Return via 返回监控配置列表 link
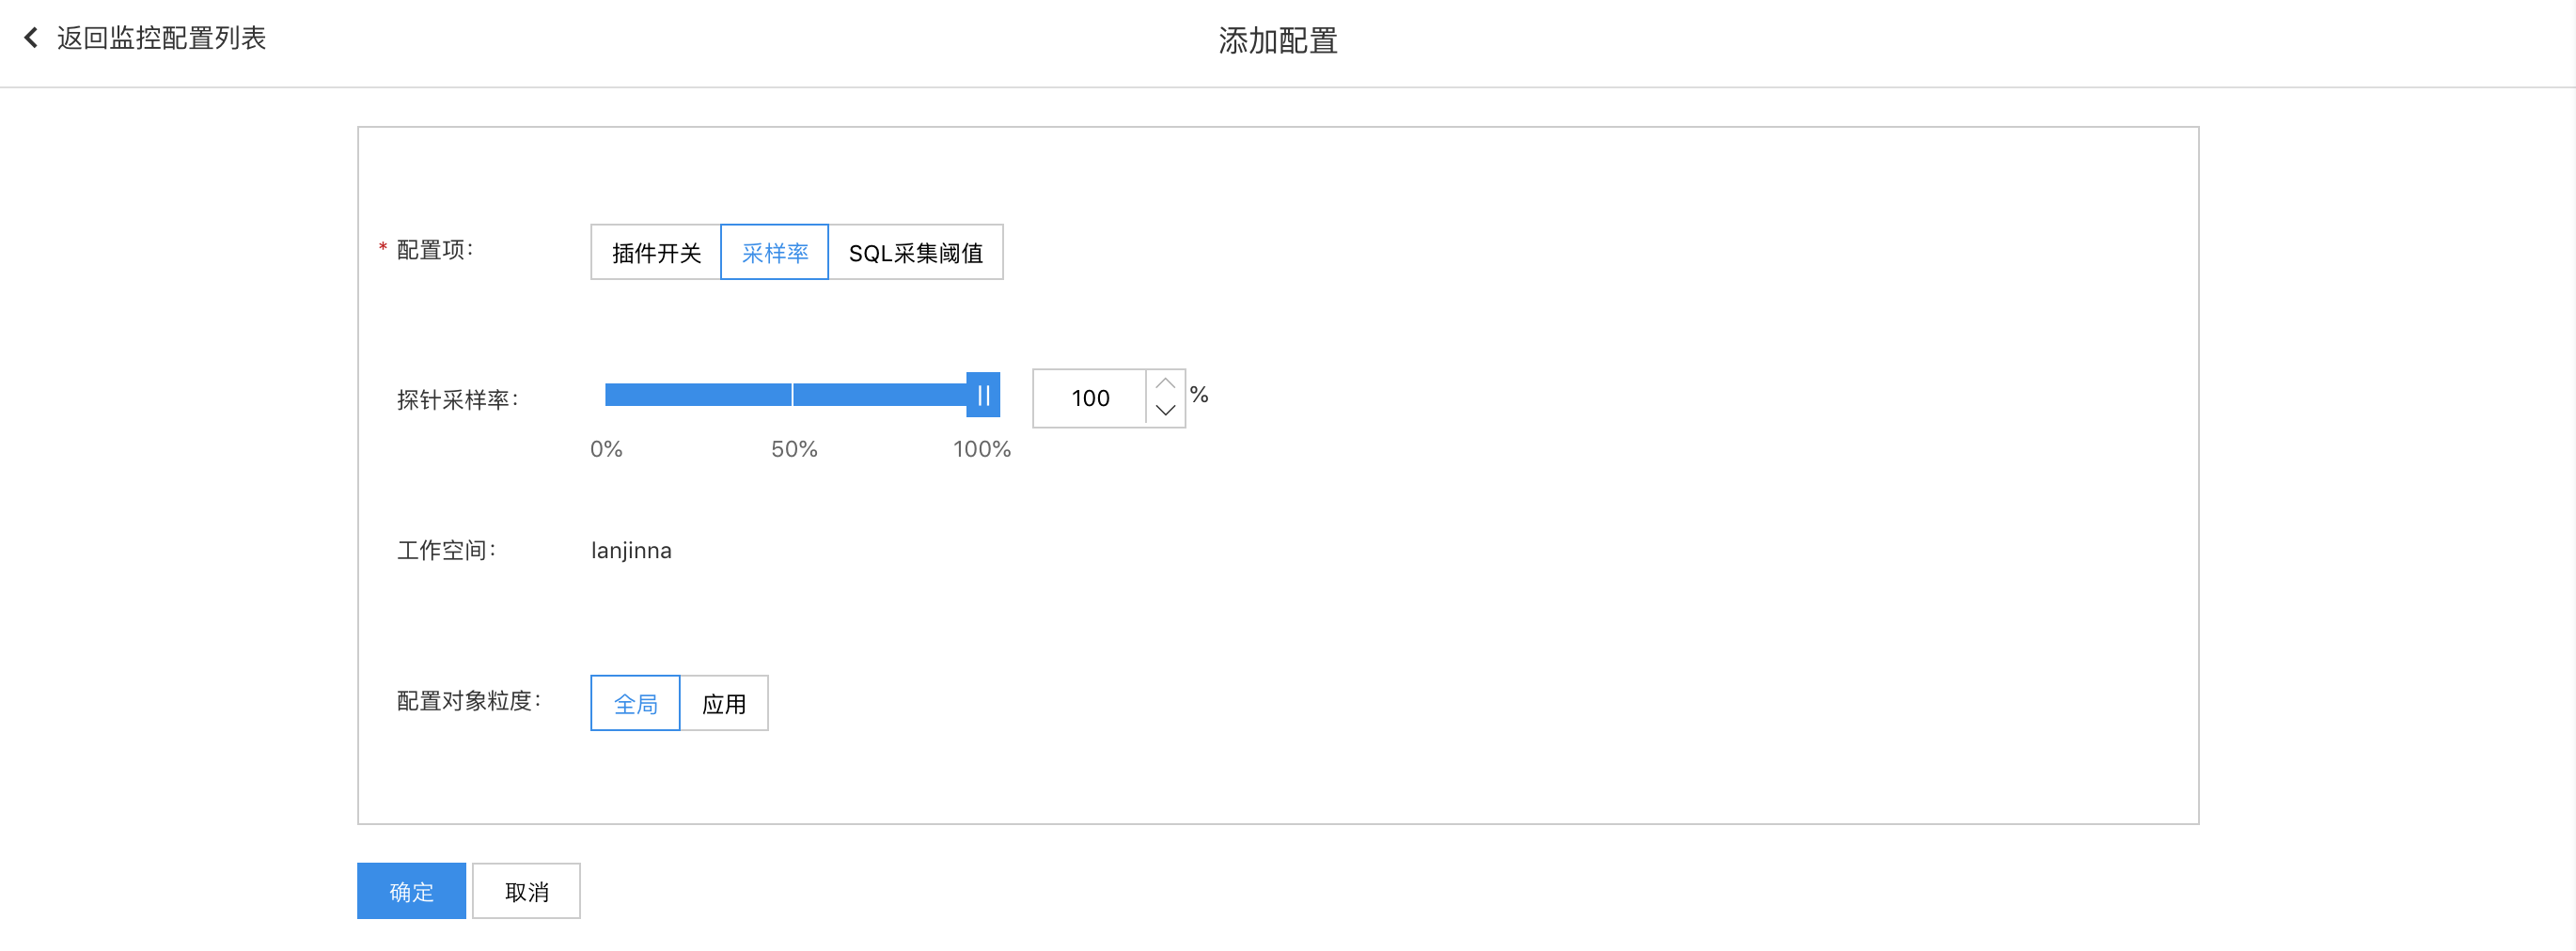2576x951 pixels. [x=161, y=38]
